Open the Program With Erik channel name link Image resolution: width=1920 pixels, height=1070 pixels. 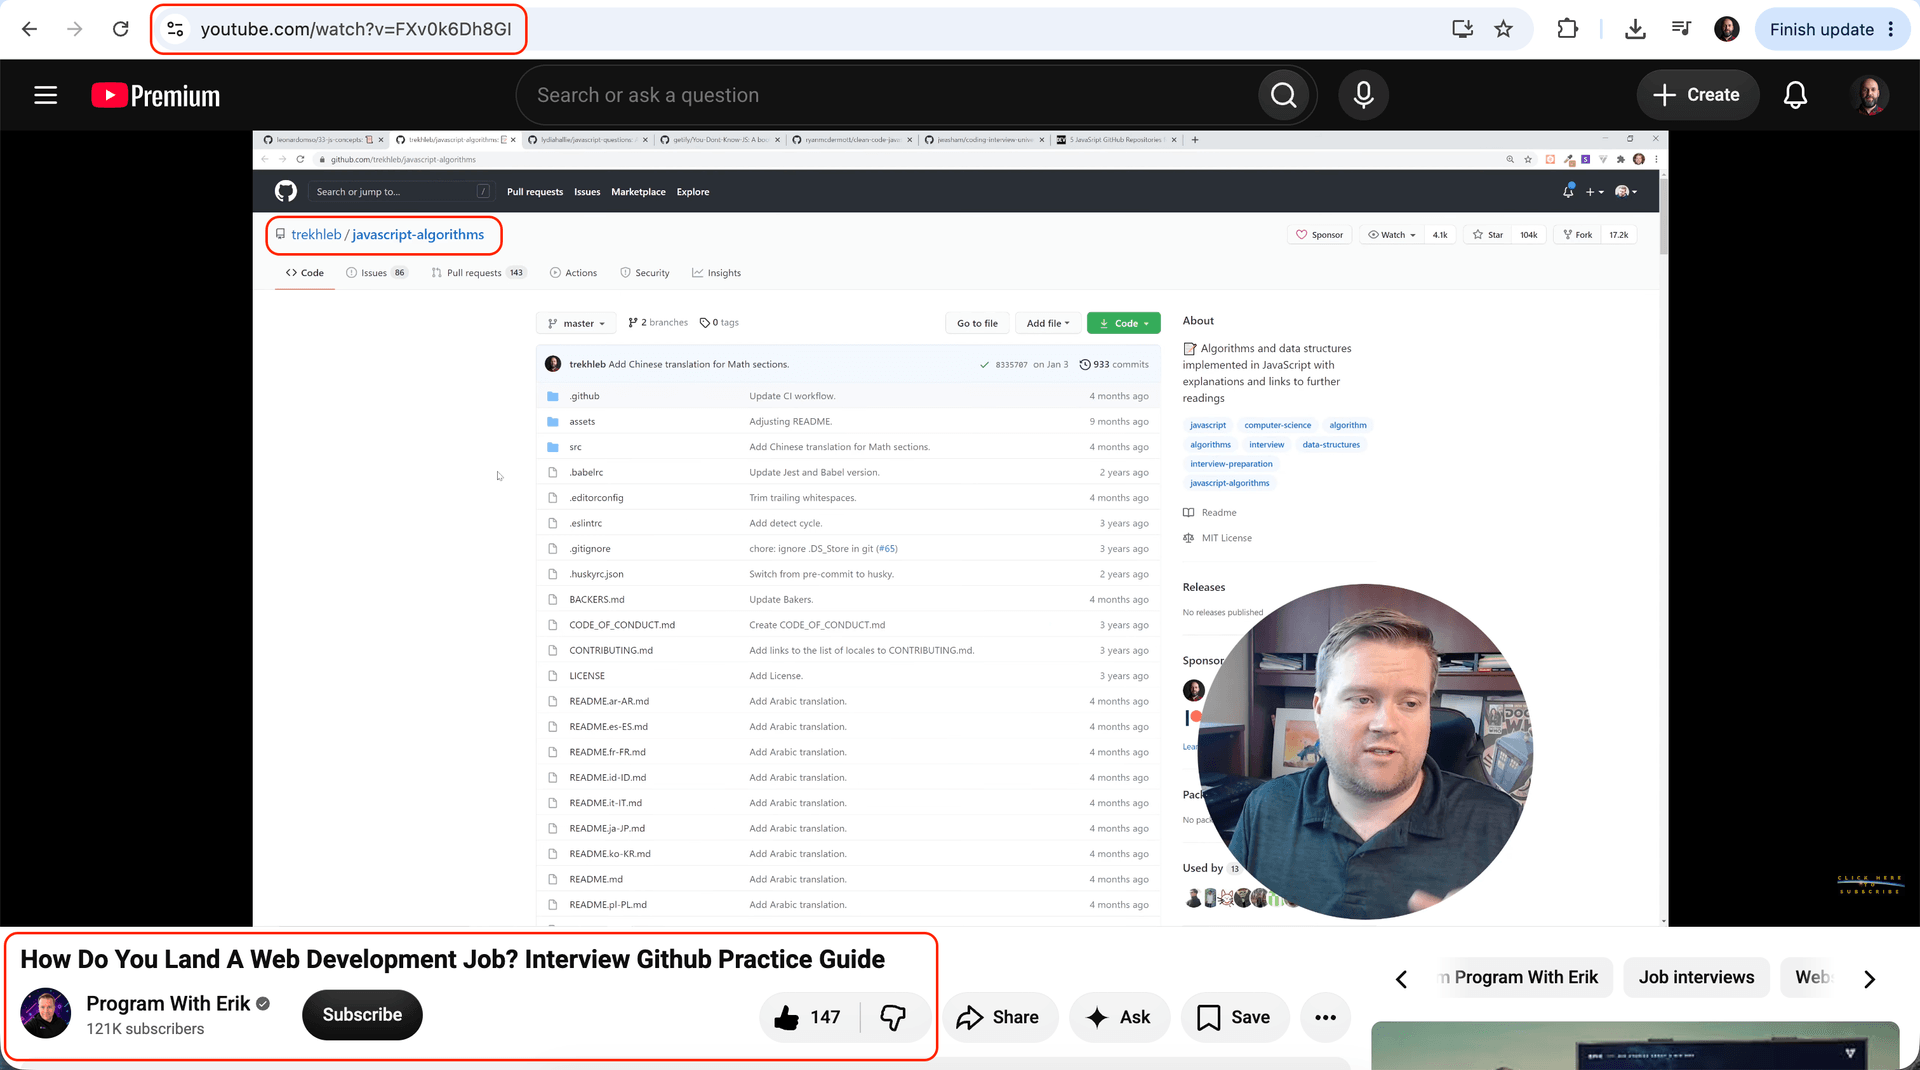168,1003
